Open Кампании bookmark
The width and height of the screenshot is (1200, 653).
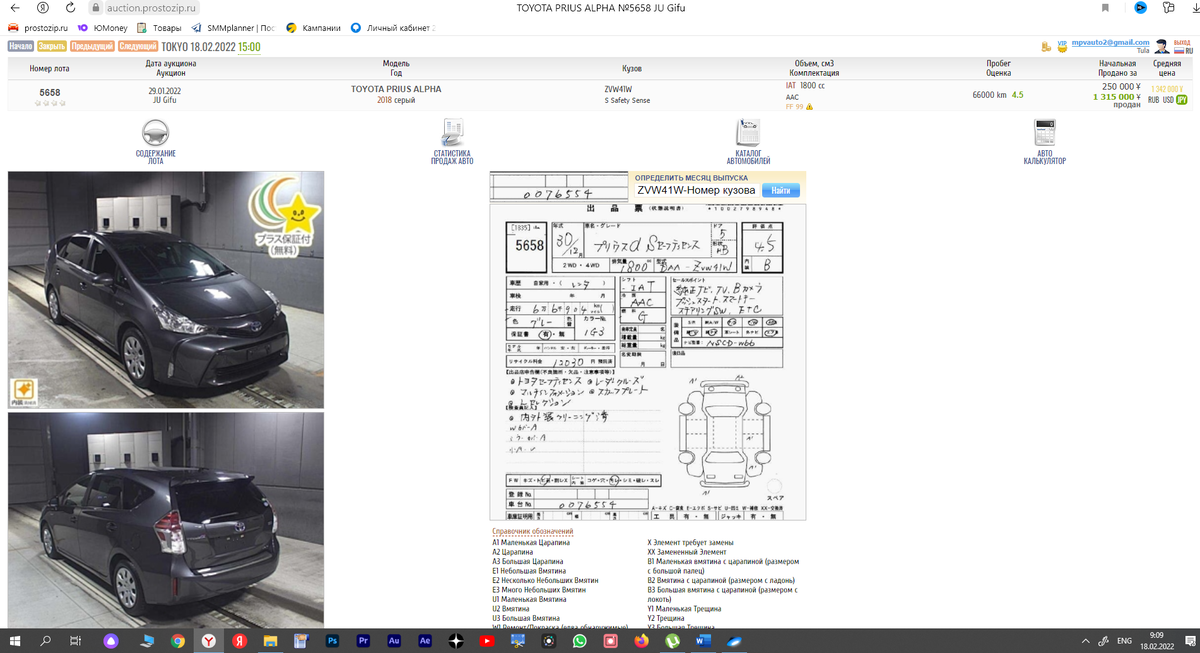[x=313, y=28]
